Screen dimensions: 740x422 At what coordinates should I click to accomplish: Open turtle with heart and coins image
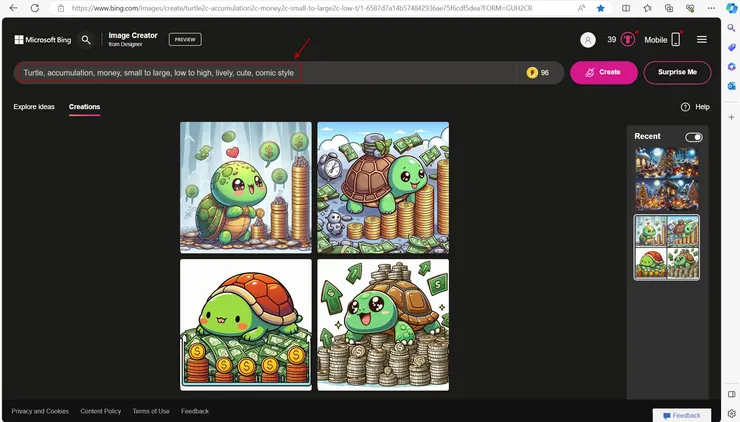[x=246, y=188]
